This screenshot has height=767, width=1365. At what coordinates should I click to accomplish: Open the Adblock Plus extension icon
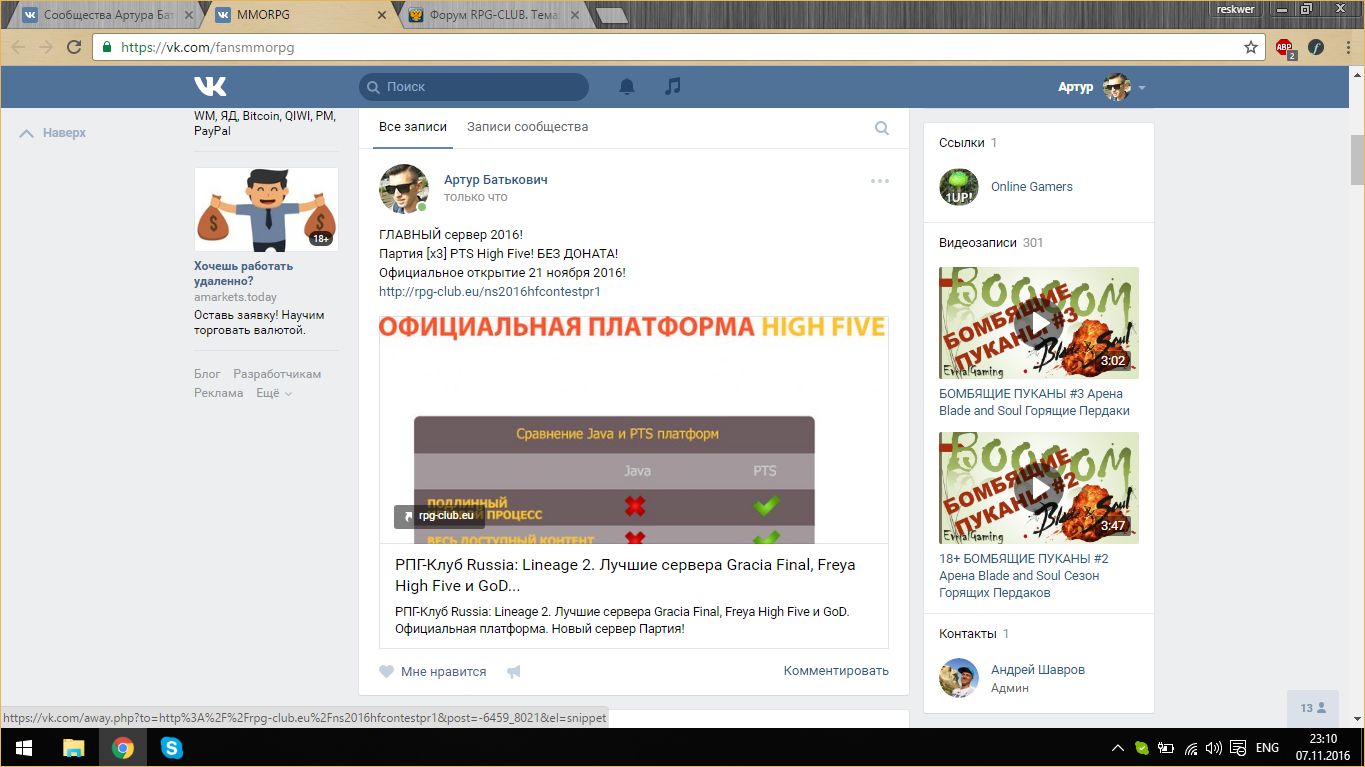1285,47
